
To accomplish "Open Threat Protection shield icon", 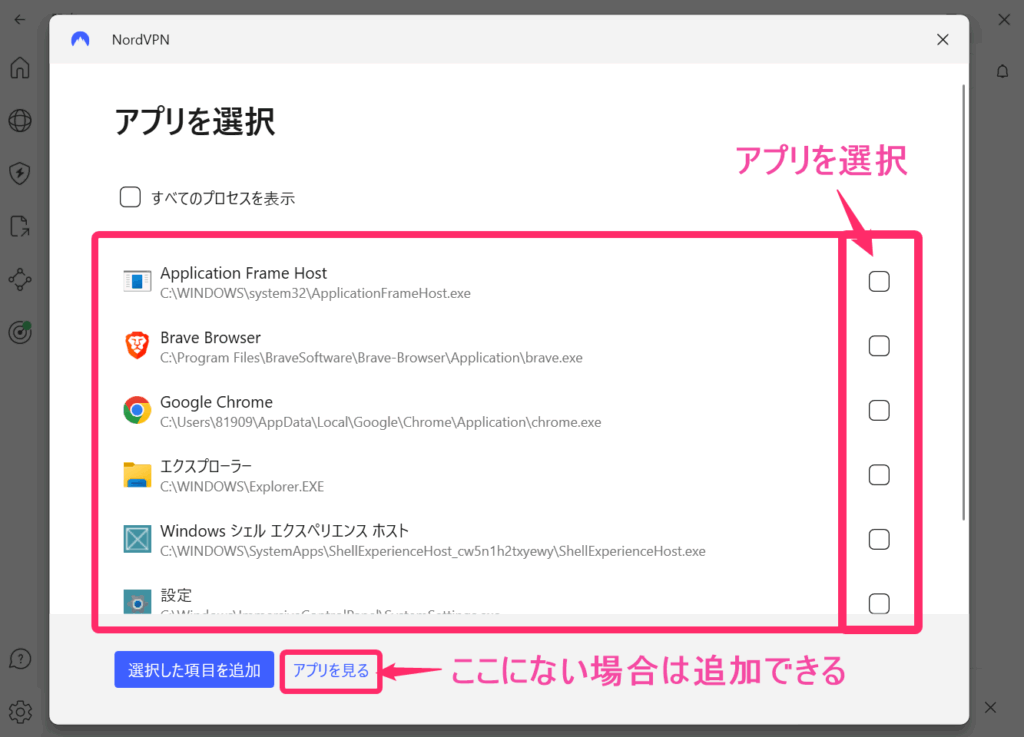I will click(20, 174).
